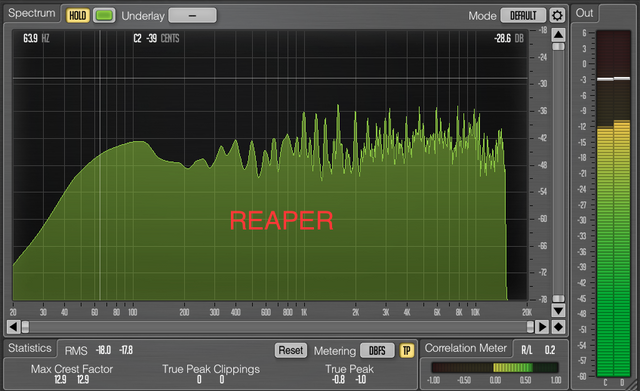The width and height of the screenshot is (640, 391).
Task: Open the Mode DEFAULT dropdown
Action: coord(523,16)
